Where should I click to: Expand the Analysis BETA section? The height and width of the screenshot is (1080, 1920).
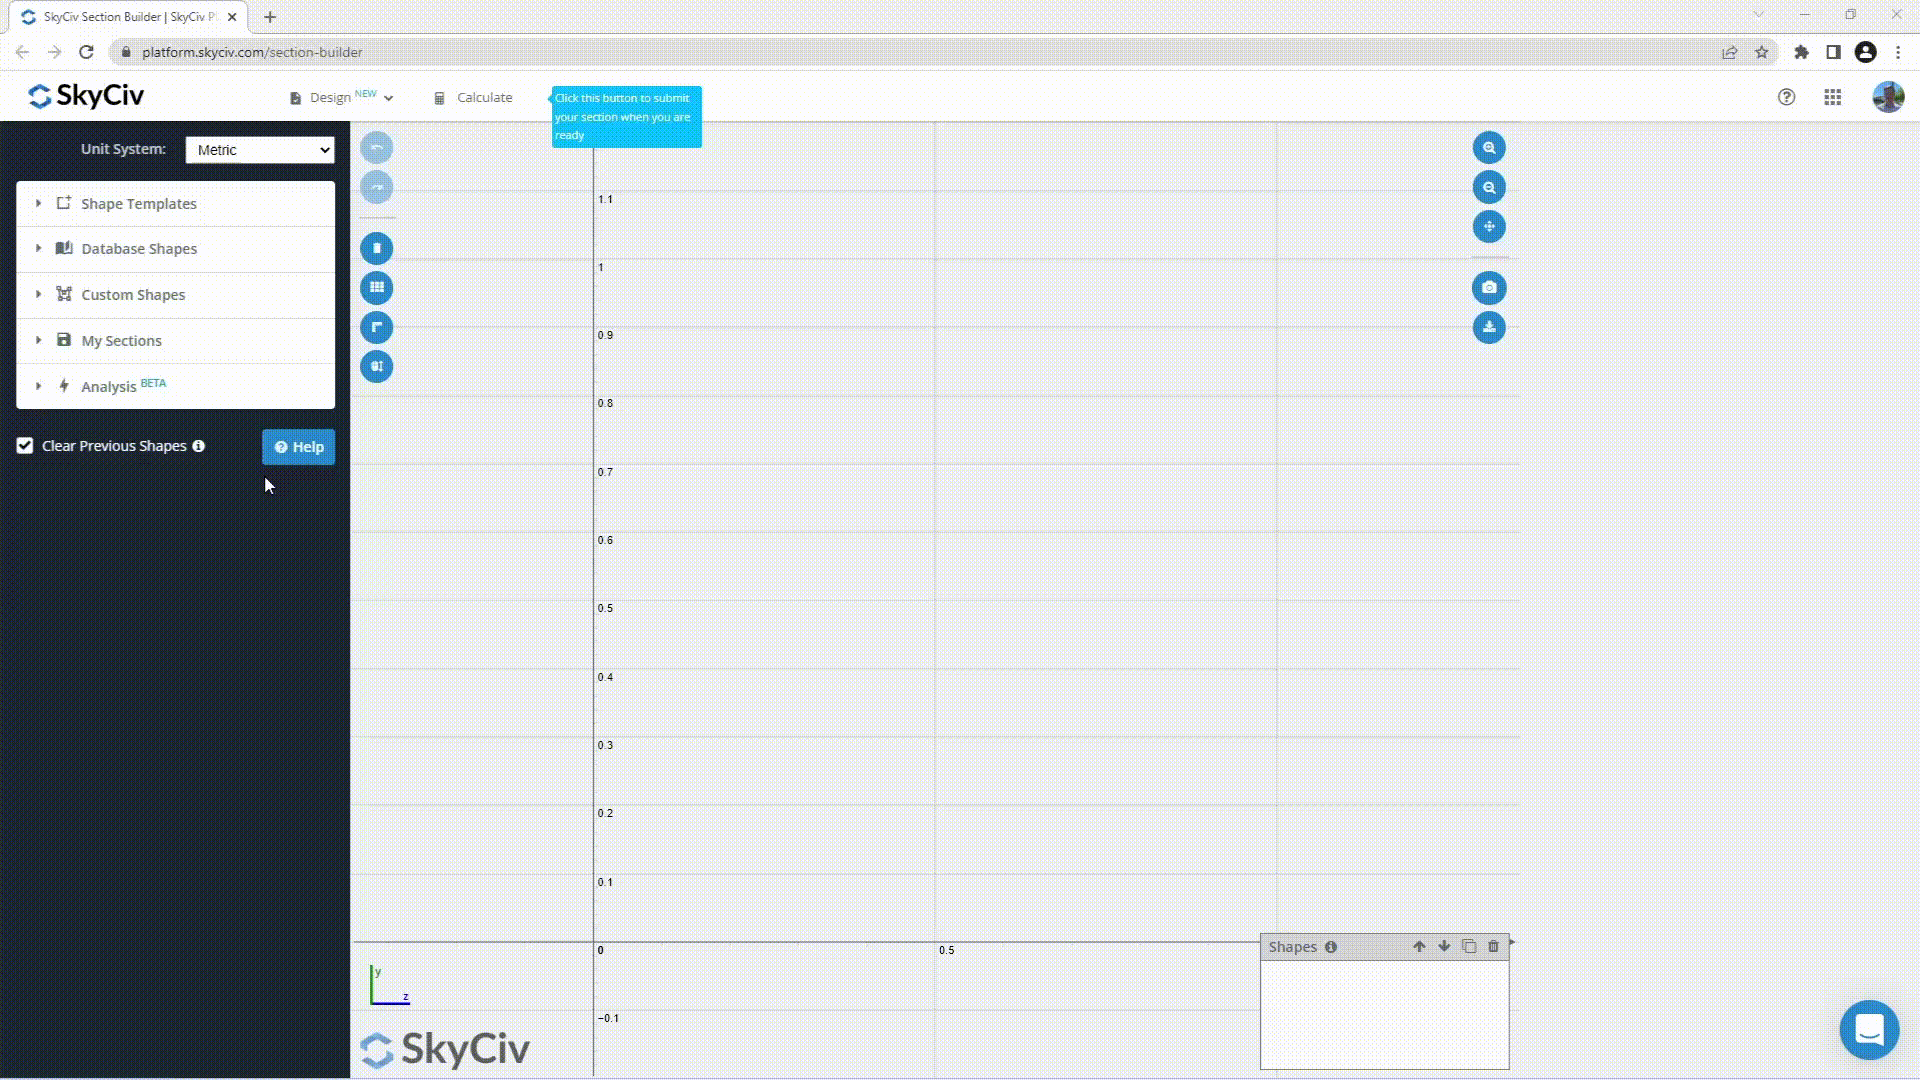coord(124,385)
